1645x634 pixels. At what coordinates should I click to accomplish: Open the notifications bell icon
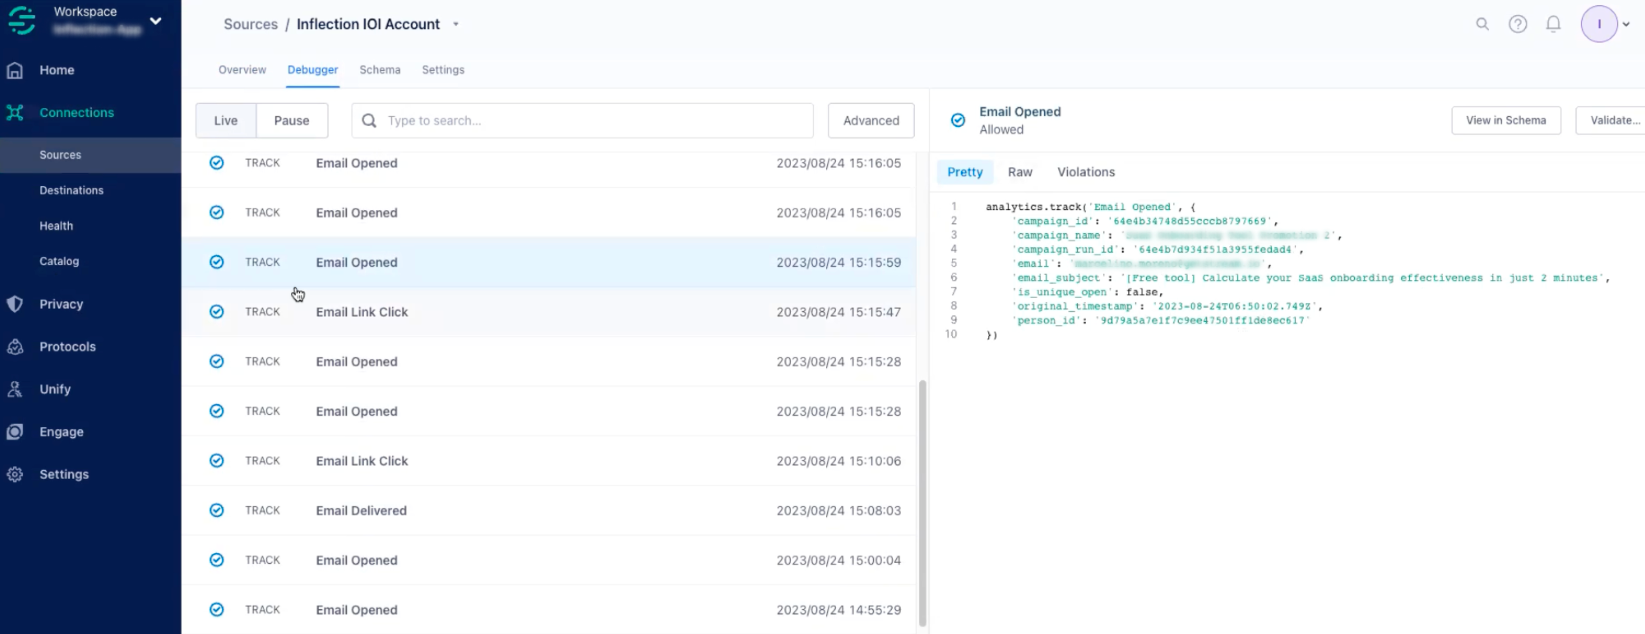[1553, 24]
